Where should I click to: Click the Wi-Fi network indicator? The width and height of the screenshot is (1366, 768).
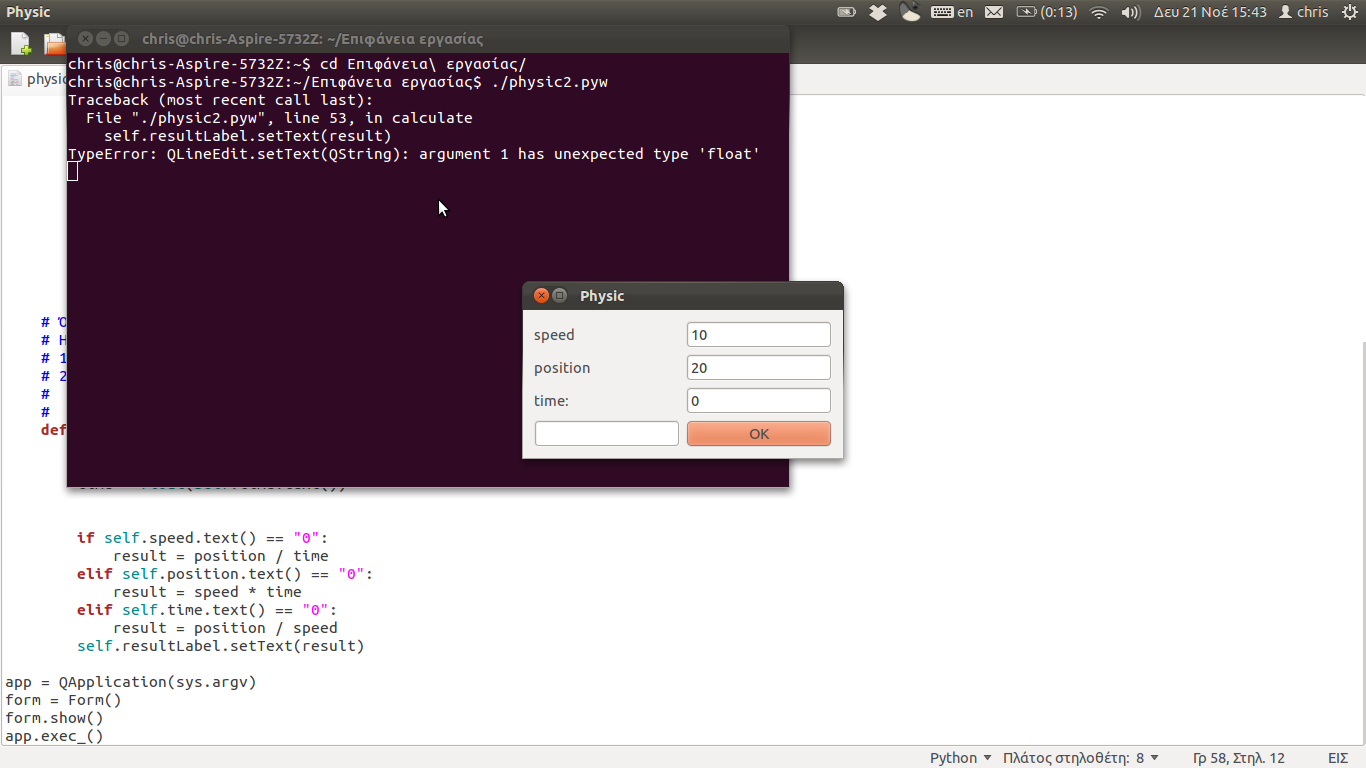tap(1099, 12)
